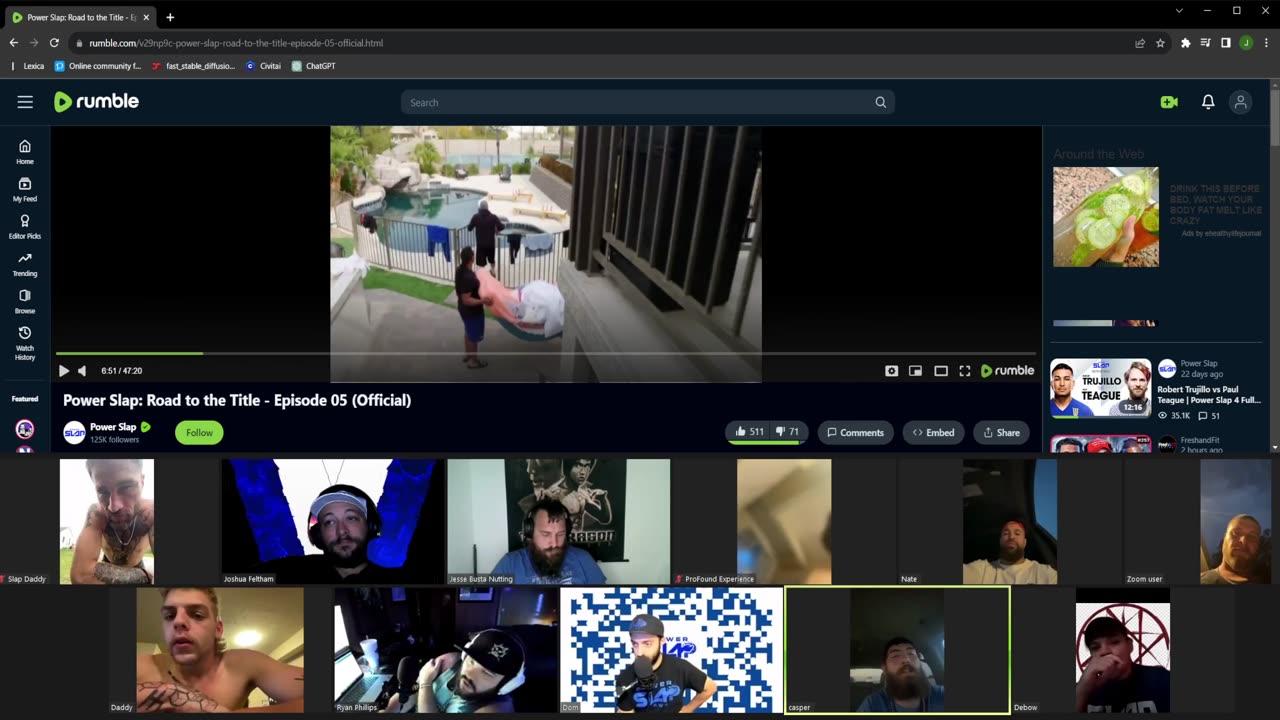Dislike the video with thumbs down
This screenshot has height=720, width=1280.
click(787, 432)
